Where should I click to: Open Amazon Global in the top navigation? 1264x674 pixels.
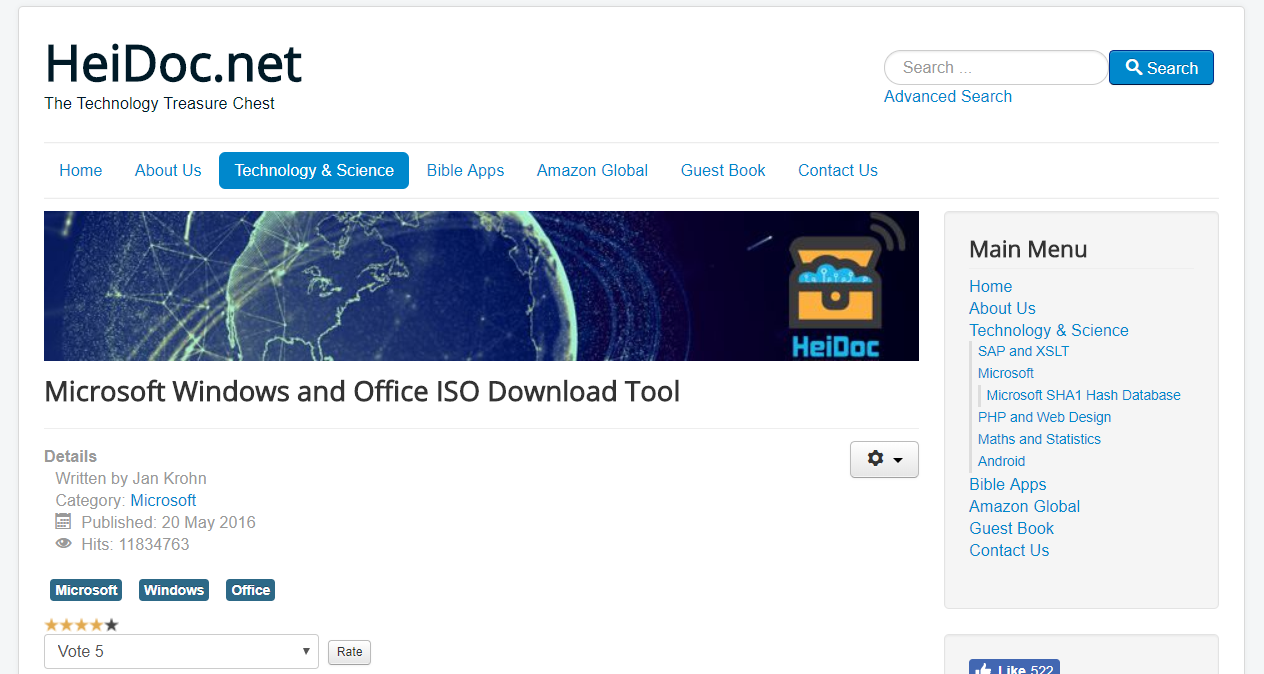[592, 170]
